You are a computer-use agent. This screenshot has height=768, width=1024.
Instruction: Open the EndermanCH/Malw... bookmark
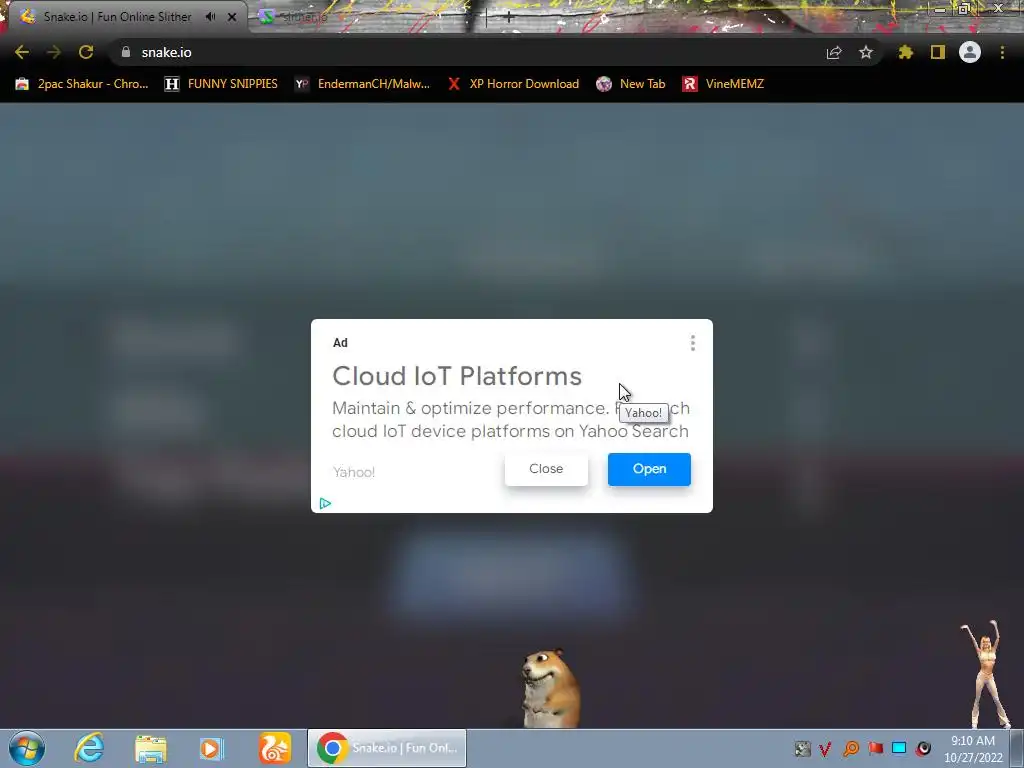(362, 84)
